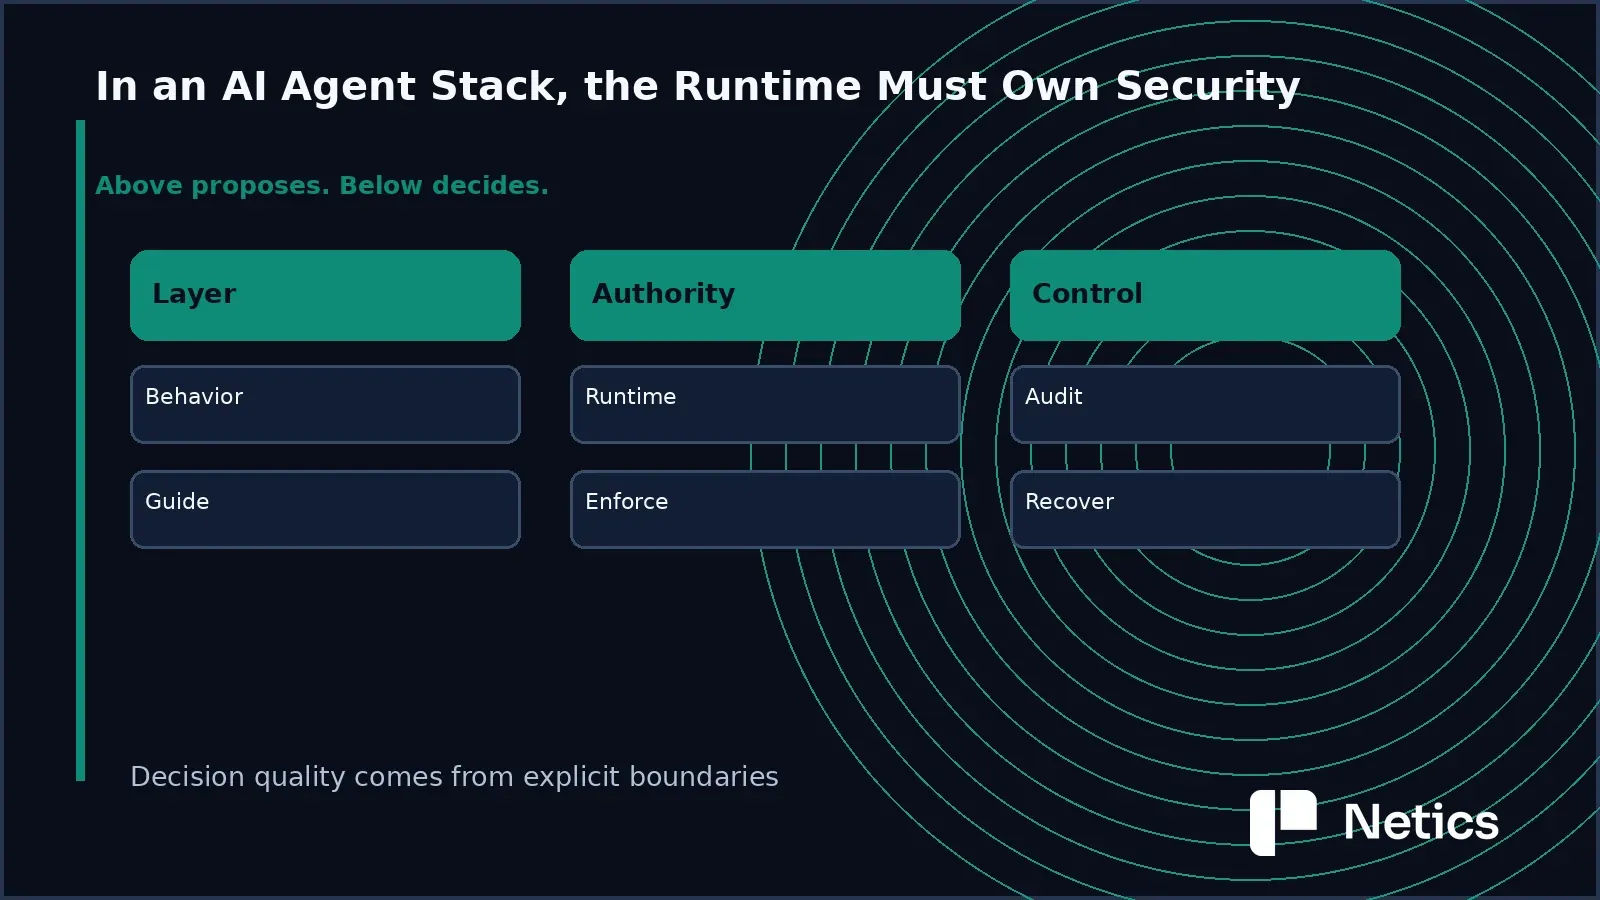This screenshot has width=1600, height=900.
Task: Select the slide title about Runtime security
Action: point(697,86)
